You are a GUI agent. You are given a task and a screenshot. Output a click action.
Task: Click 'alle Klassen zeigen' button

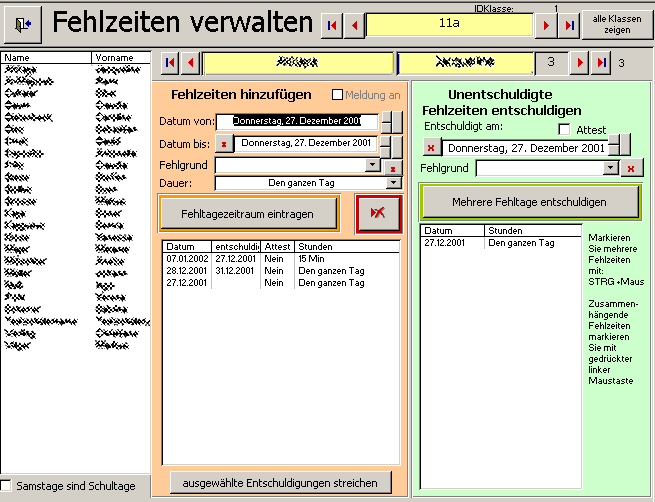(x=617, y=25)
